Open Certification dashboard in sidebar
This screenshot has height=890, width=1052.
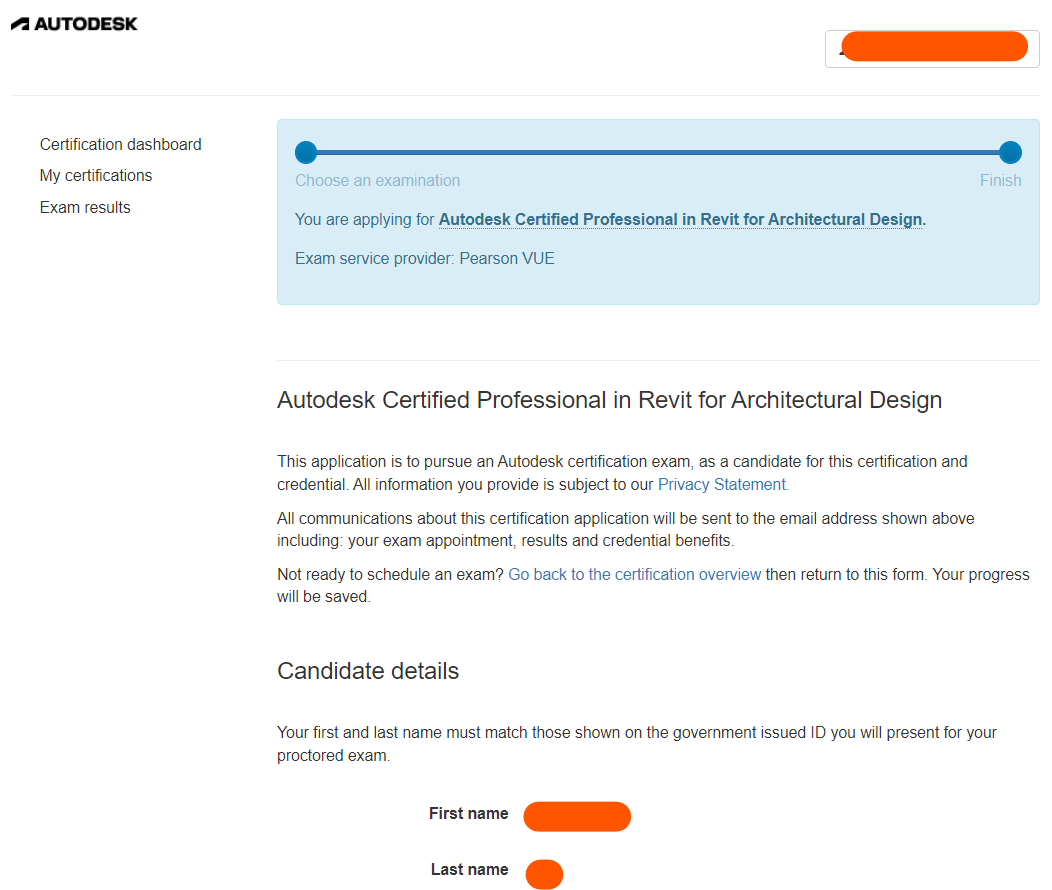coord(120,144)
